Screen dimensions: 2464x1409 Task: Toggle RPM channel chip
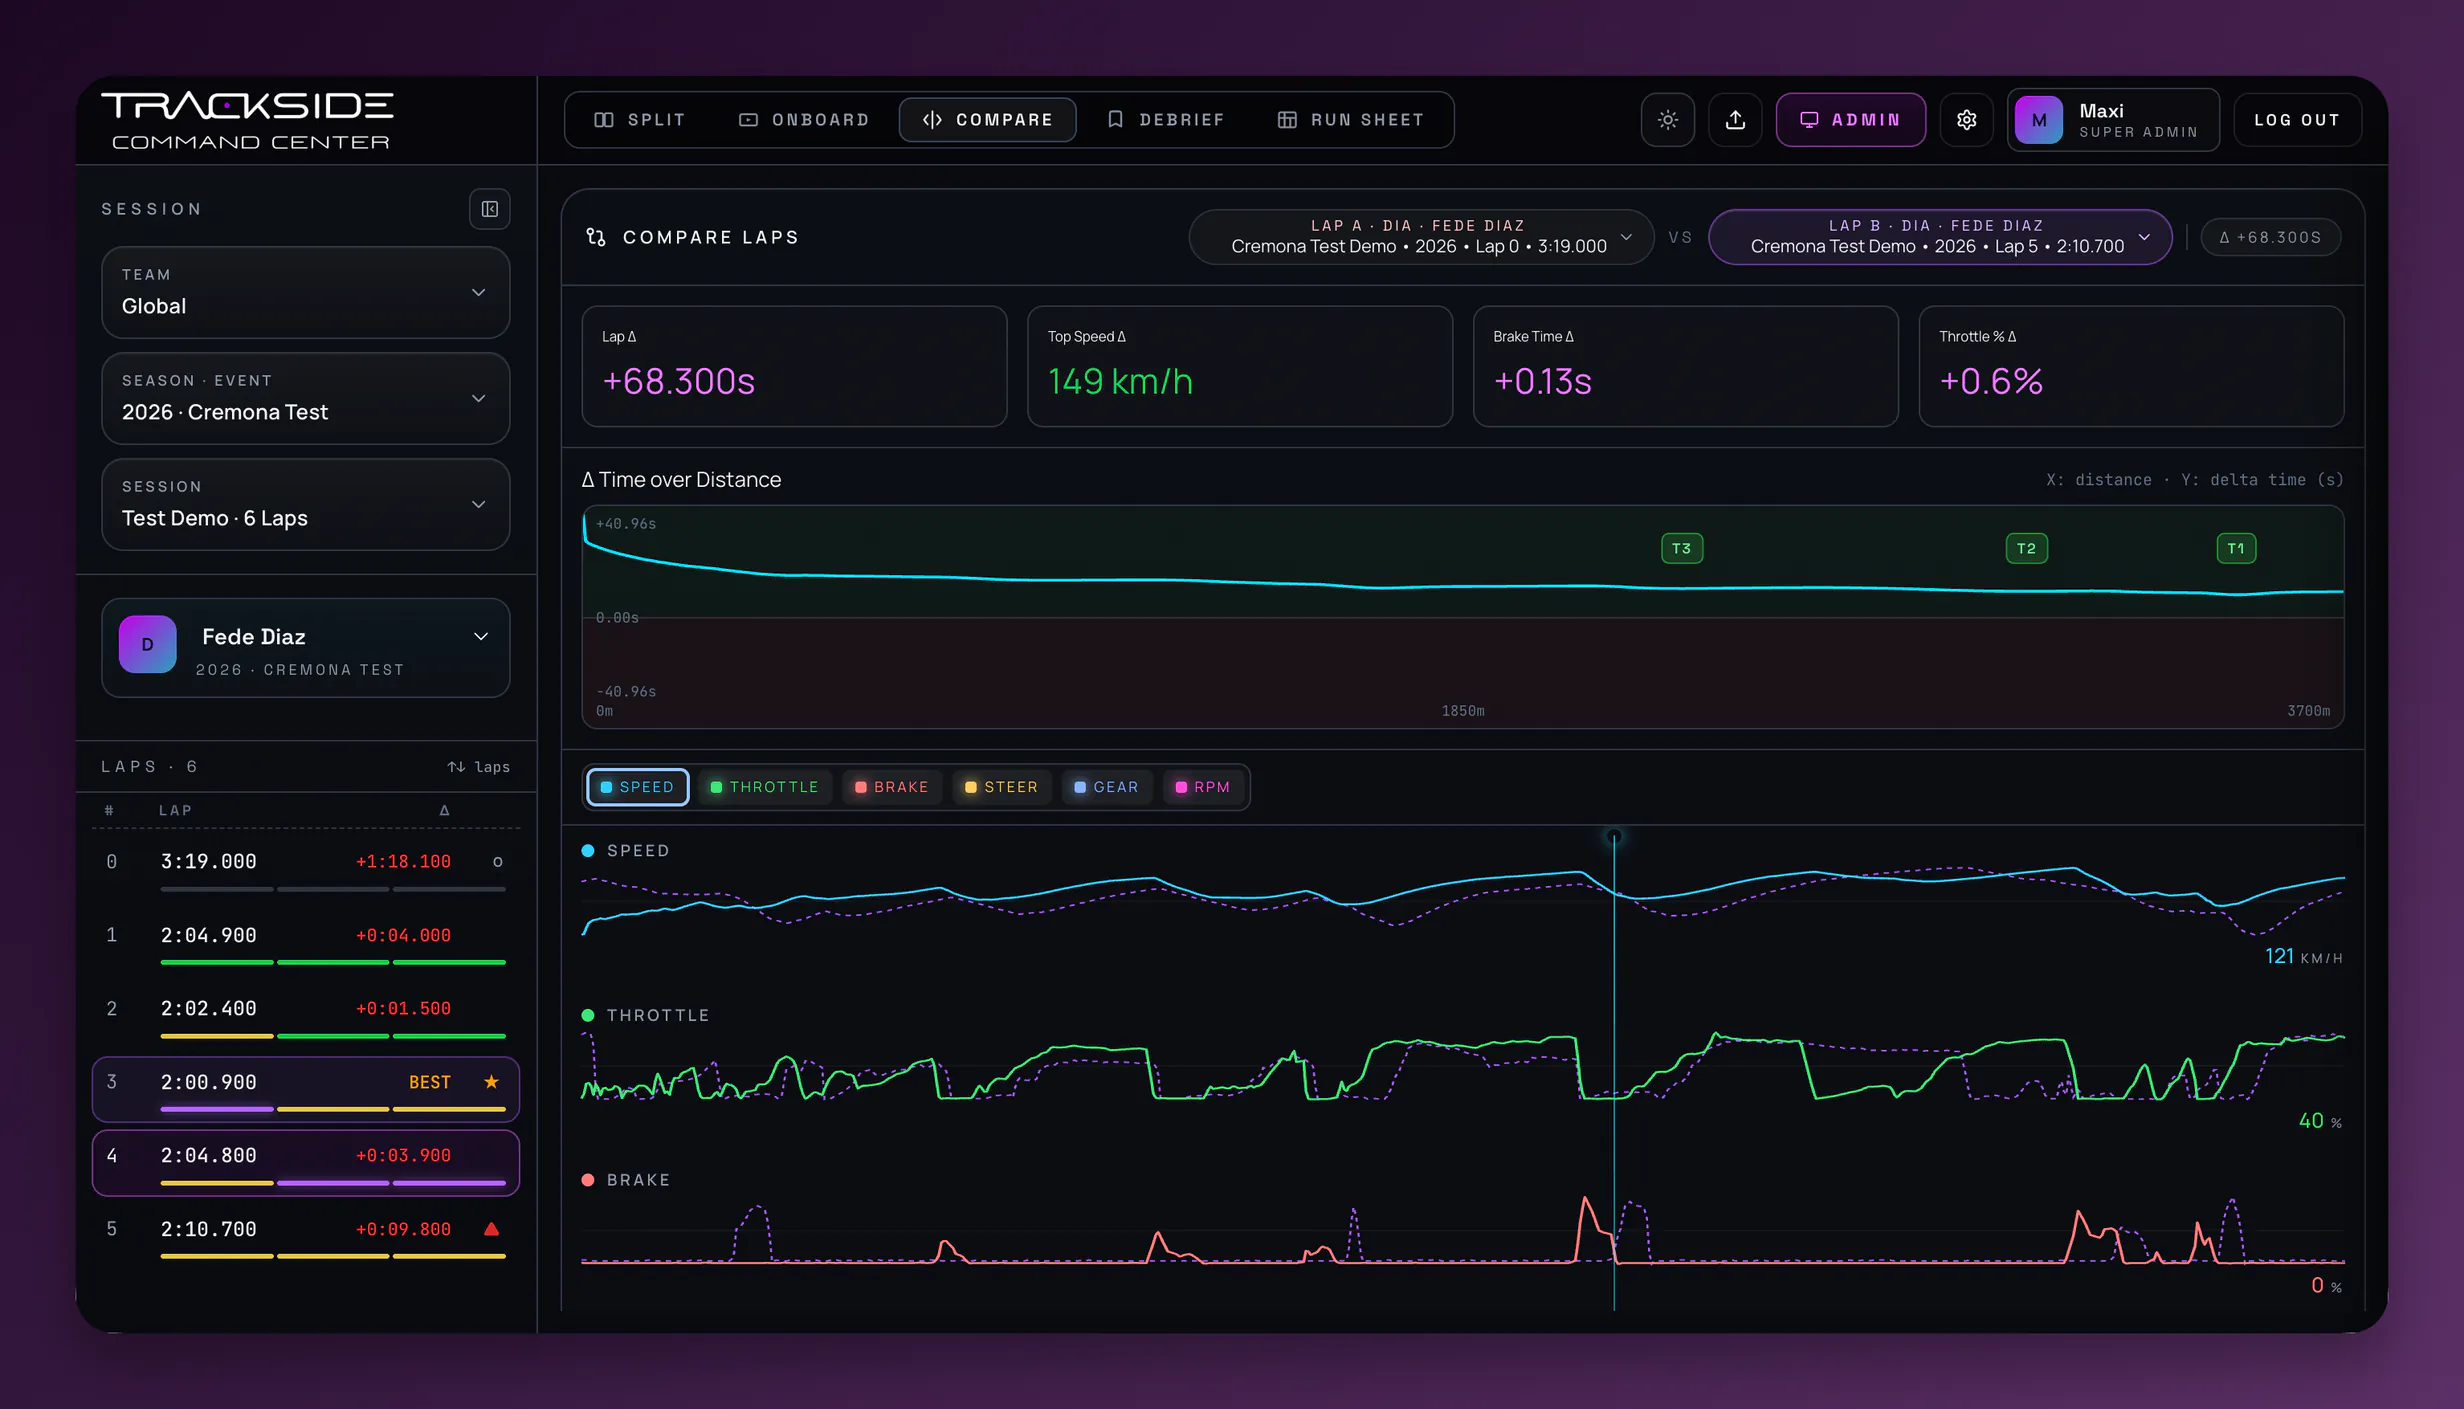coord(1203,787)
